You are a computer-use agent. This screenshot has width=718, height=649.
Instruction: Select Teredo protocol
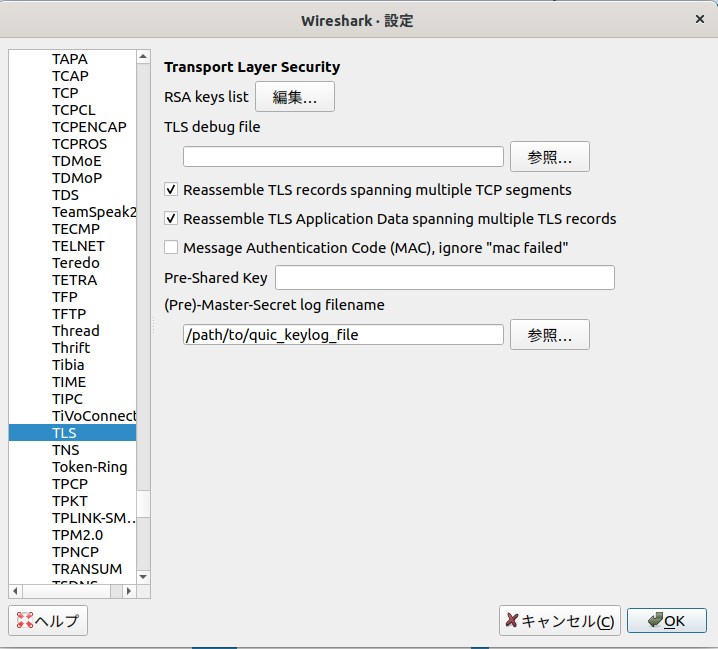click(76, 263)
